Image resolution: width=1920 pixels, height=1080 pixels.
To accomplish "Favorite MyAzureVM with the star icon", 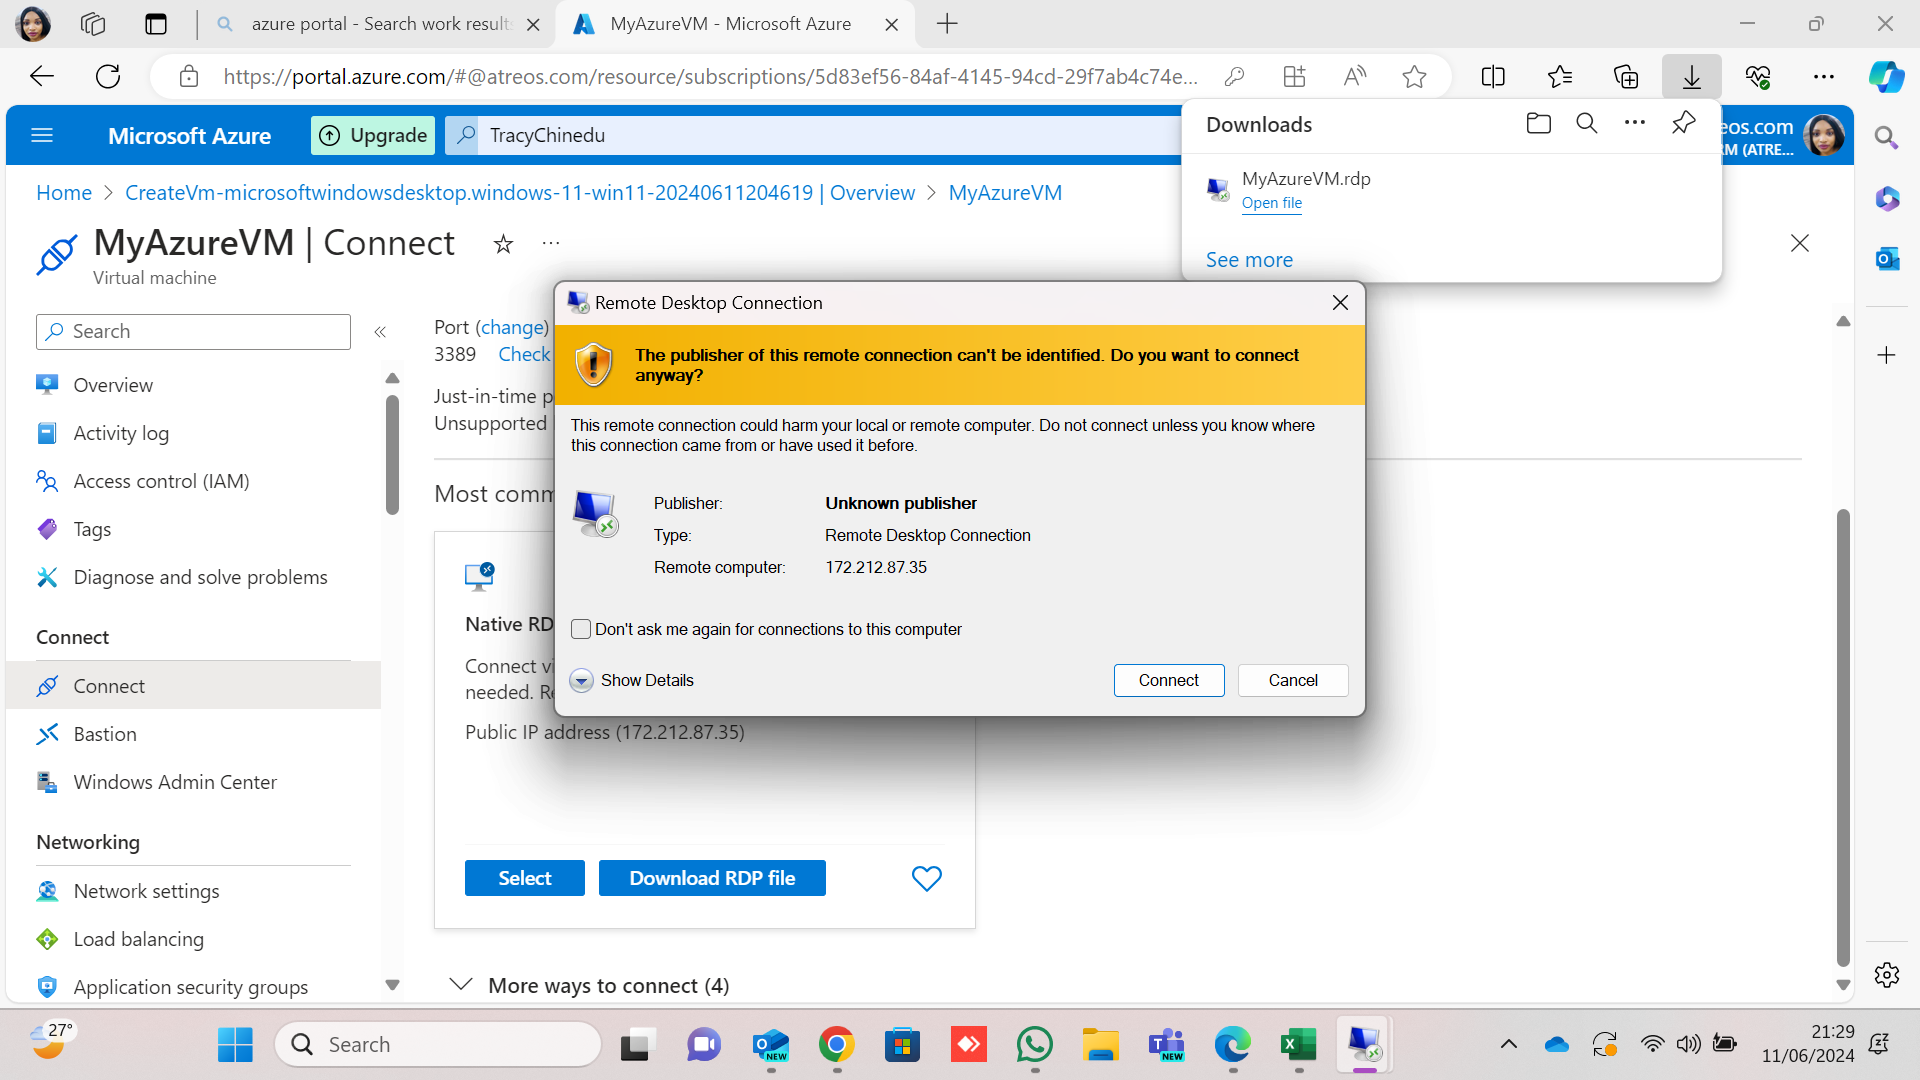I will (x=503, y=244).
